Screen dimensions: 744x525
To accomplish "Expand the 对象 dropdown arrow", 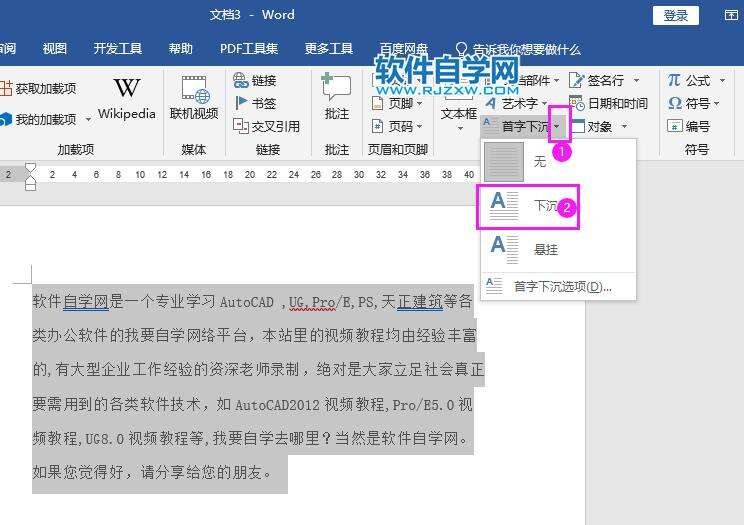I will tap(624, 126).
